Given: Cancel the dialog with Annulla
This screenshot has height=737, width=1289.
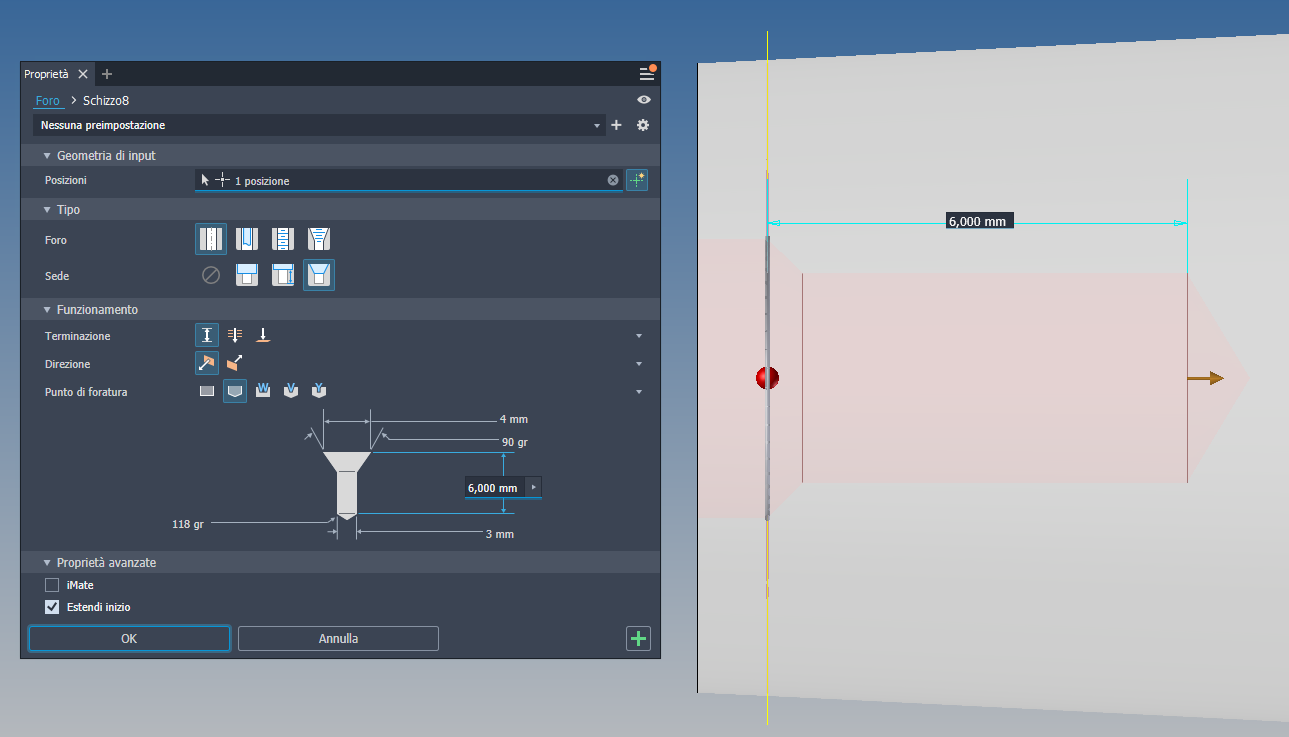Looking at the screenshot, I should pyautogui.click(x=337, y=638).
